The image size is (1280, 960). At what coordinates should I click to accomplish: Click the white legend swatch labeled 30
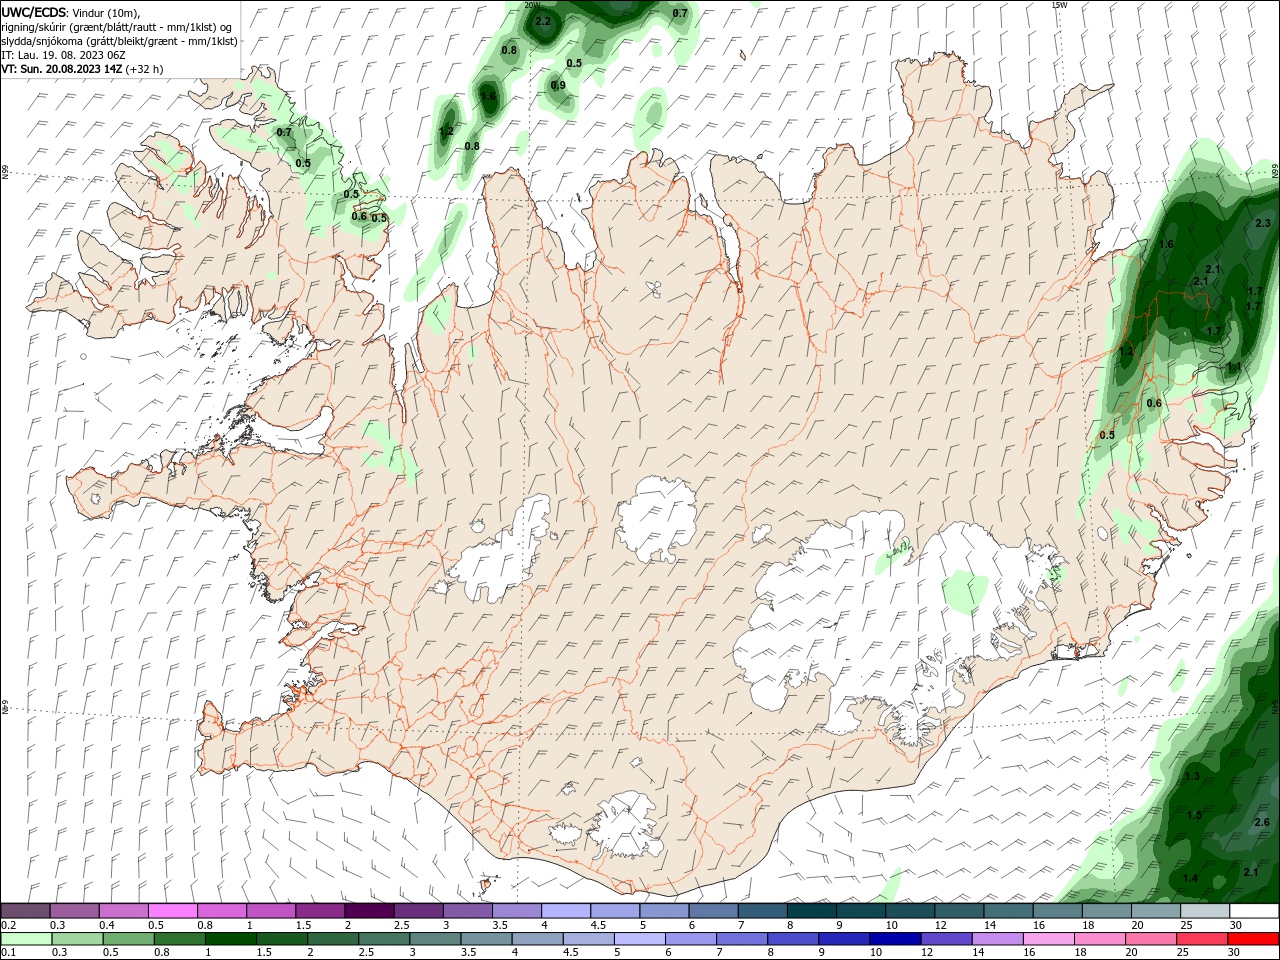[x=1254, y=911]
